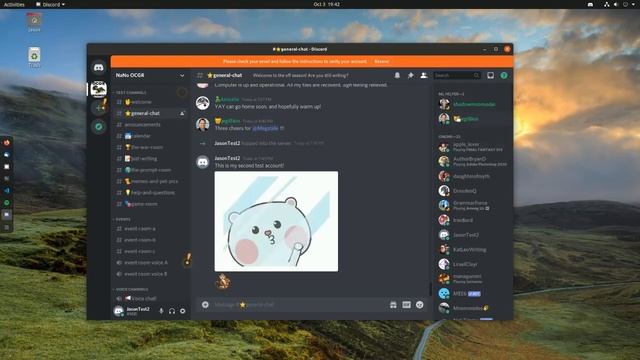
Task: Open the event-room-a channel
Action: tap(150, 229)
